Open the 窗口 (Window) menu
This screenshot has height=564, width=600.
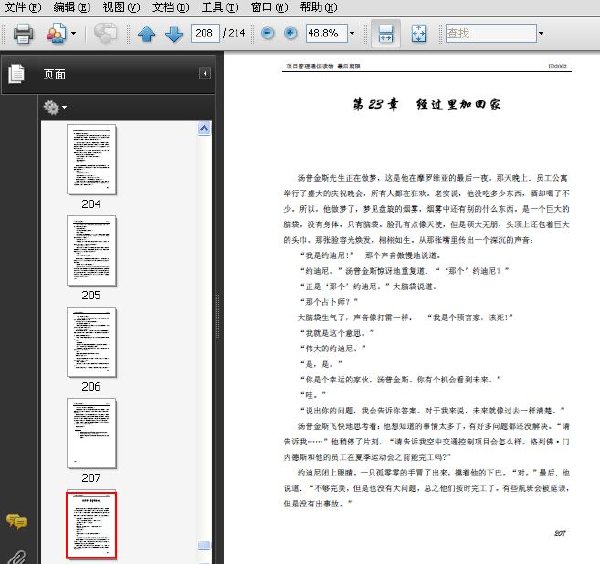269,7
